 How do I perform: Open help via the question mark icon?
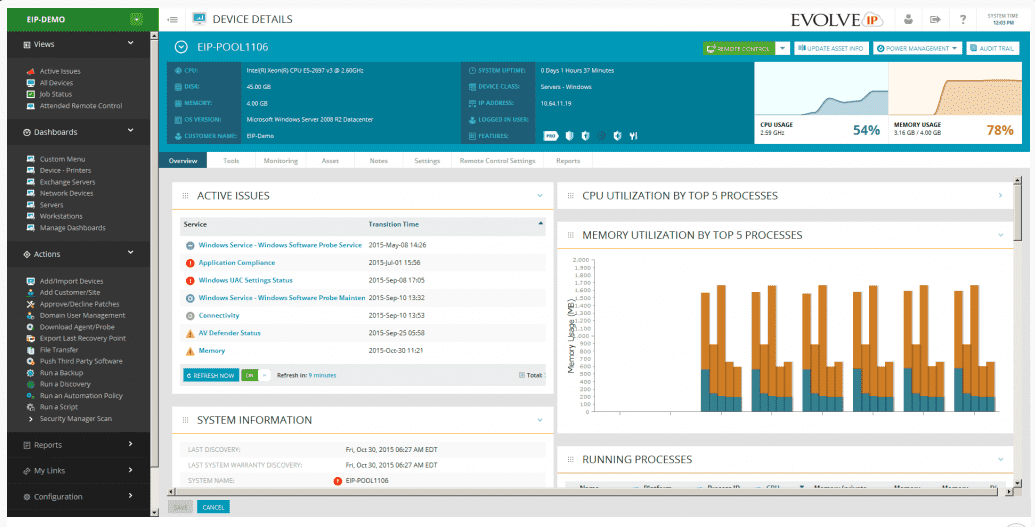point(962,19)
